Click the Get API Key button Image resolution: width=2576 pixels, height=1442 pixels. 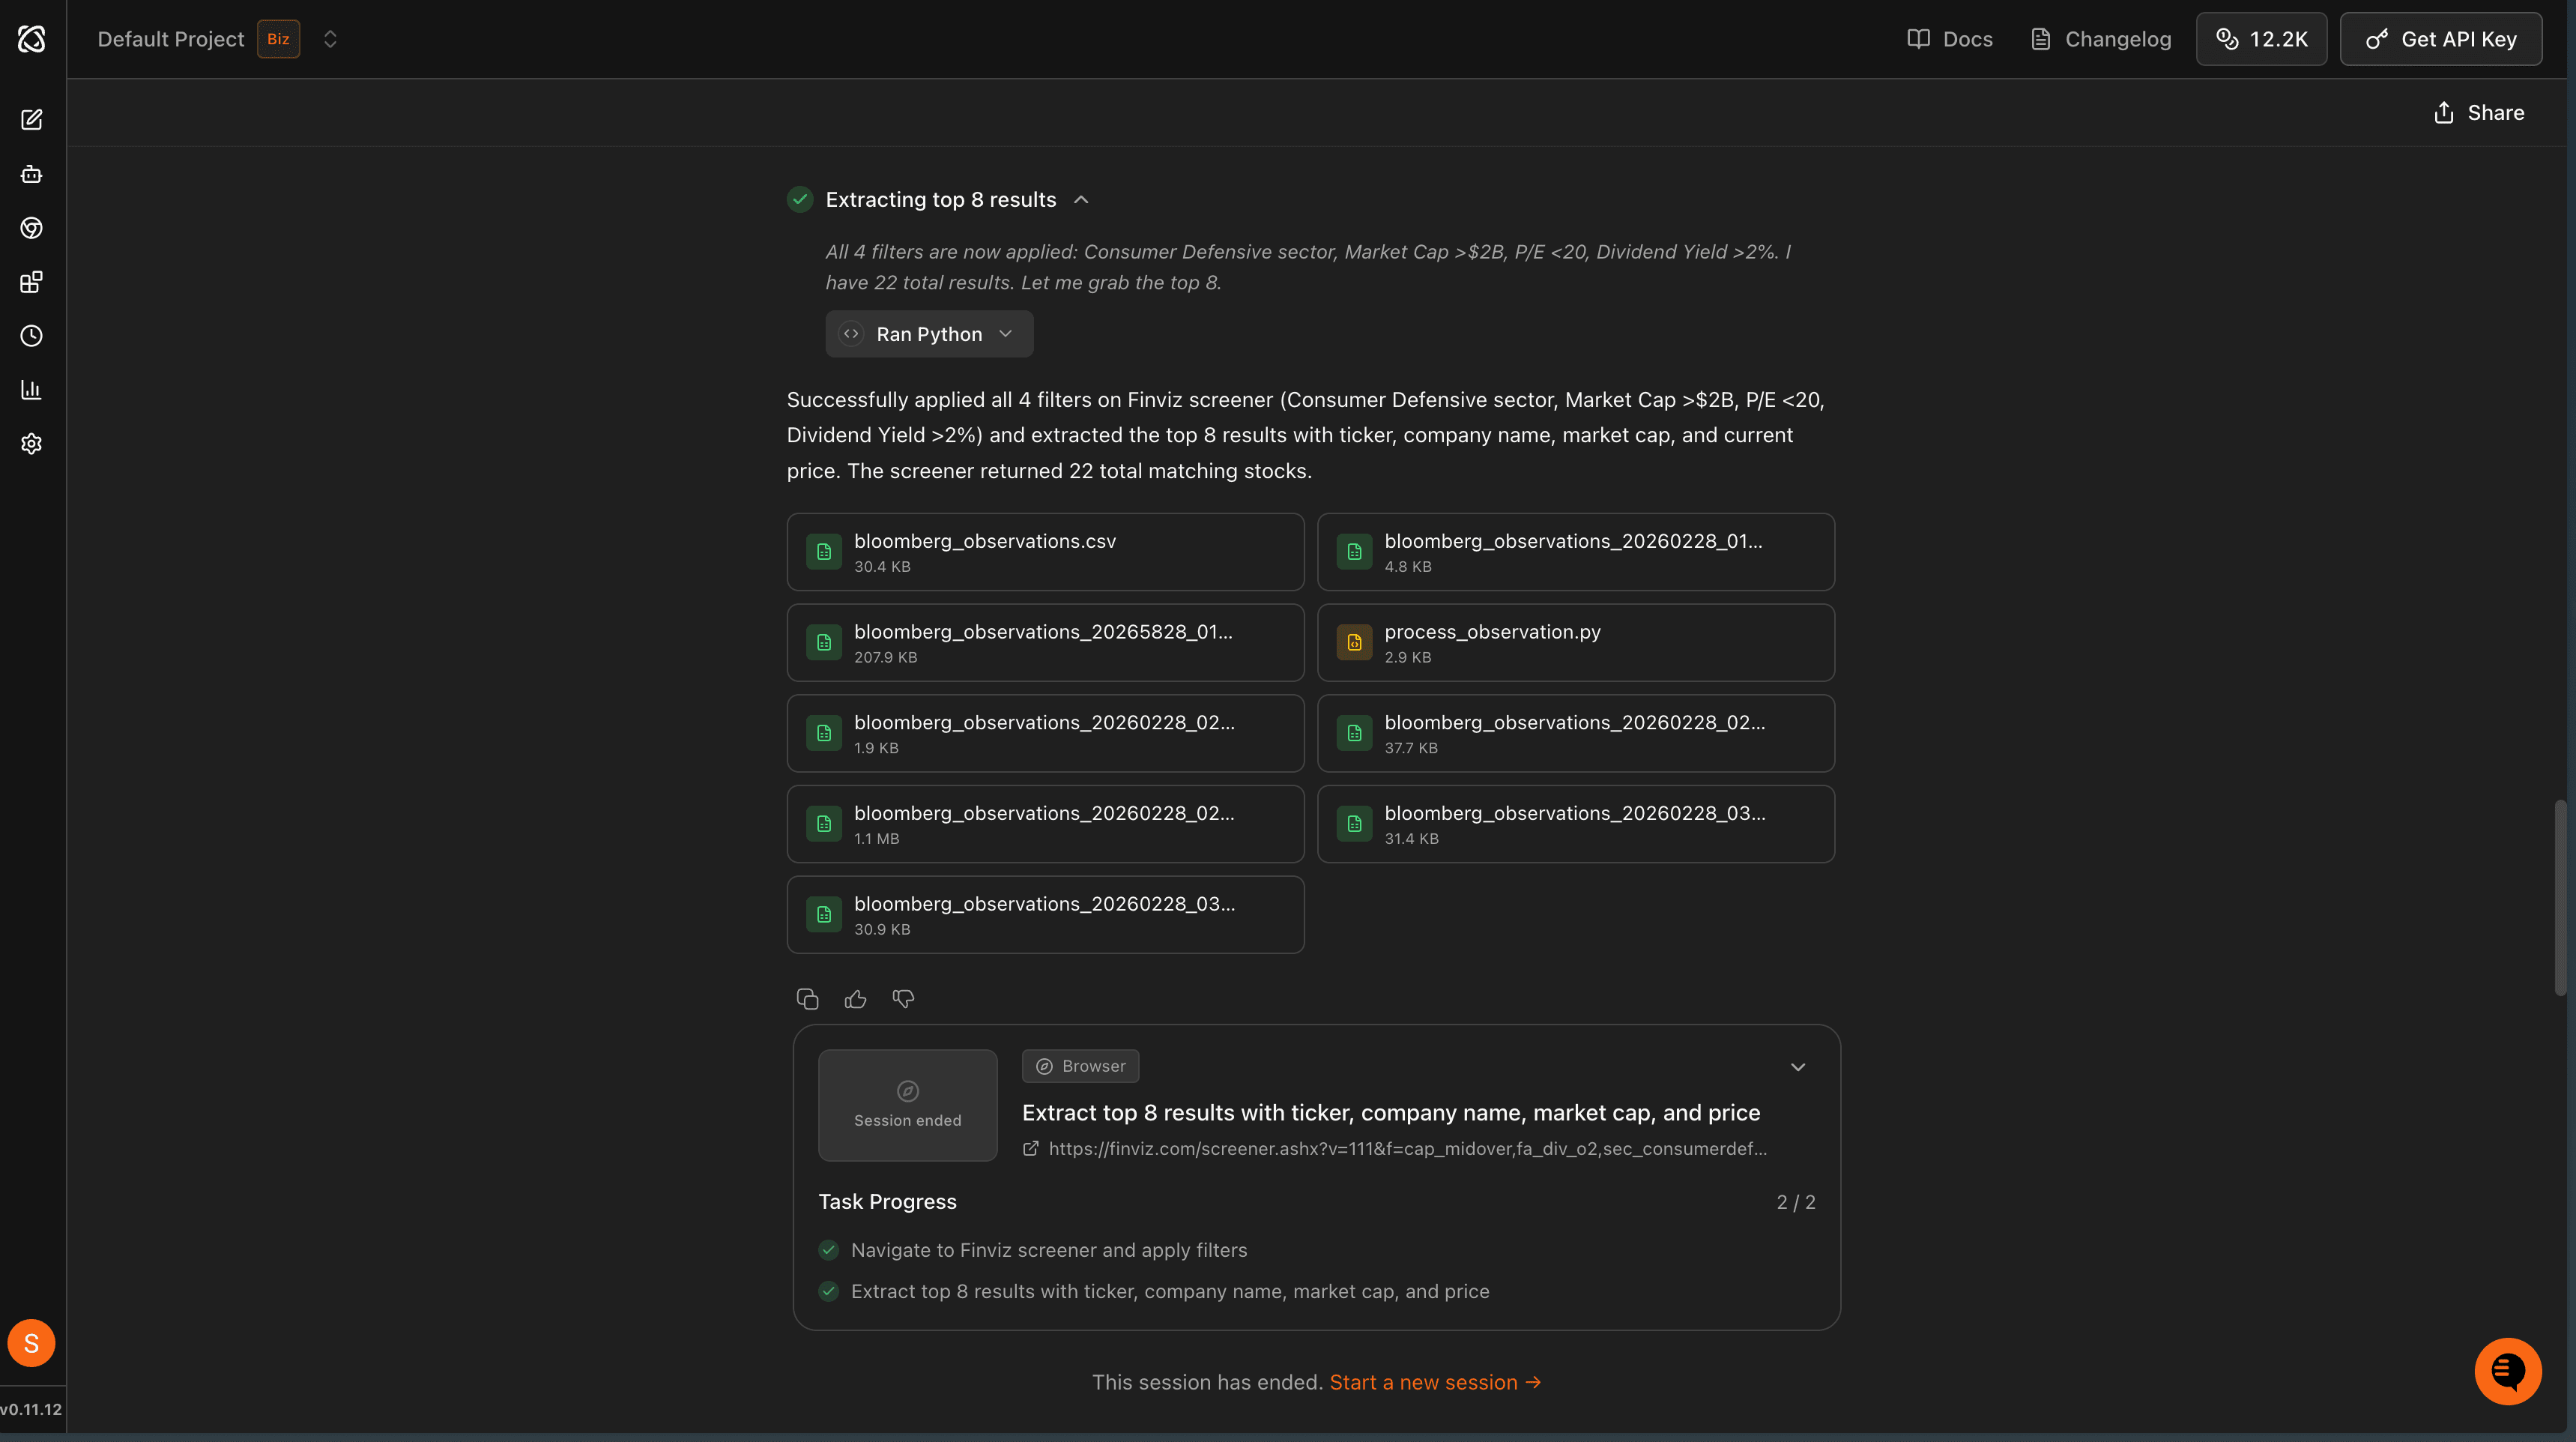point(2441,39)
